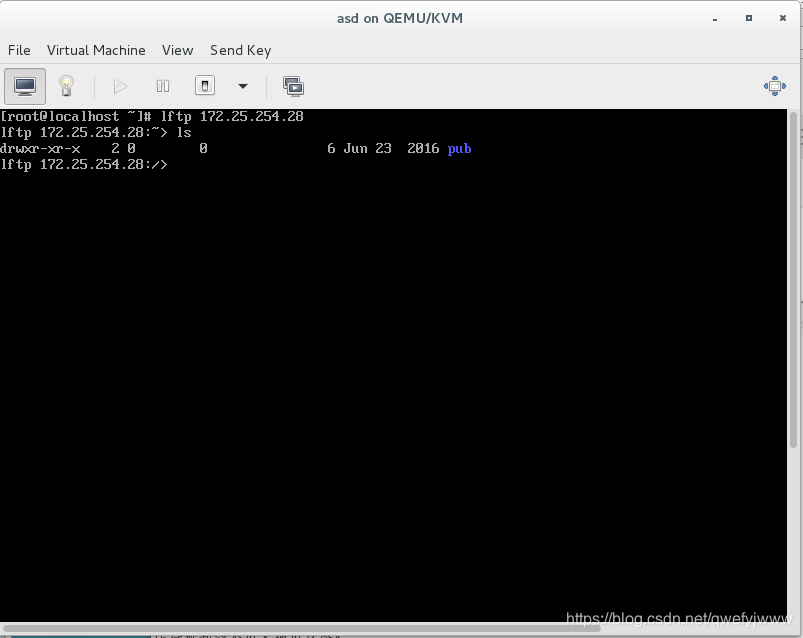This screenshot has width=803, height=638.
Task: Click the 'lftp 172.25.254.28:/>' prompt line
Action: pos(84,164)
